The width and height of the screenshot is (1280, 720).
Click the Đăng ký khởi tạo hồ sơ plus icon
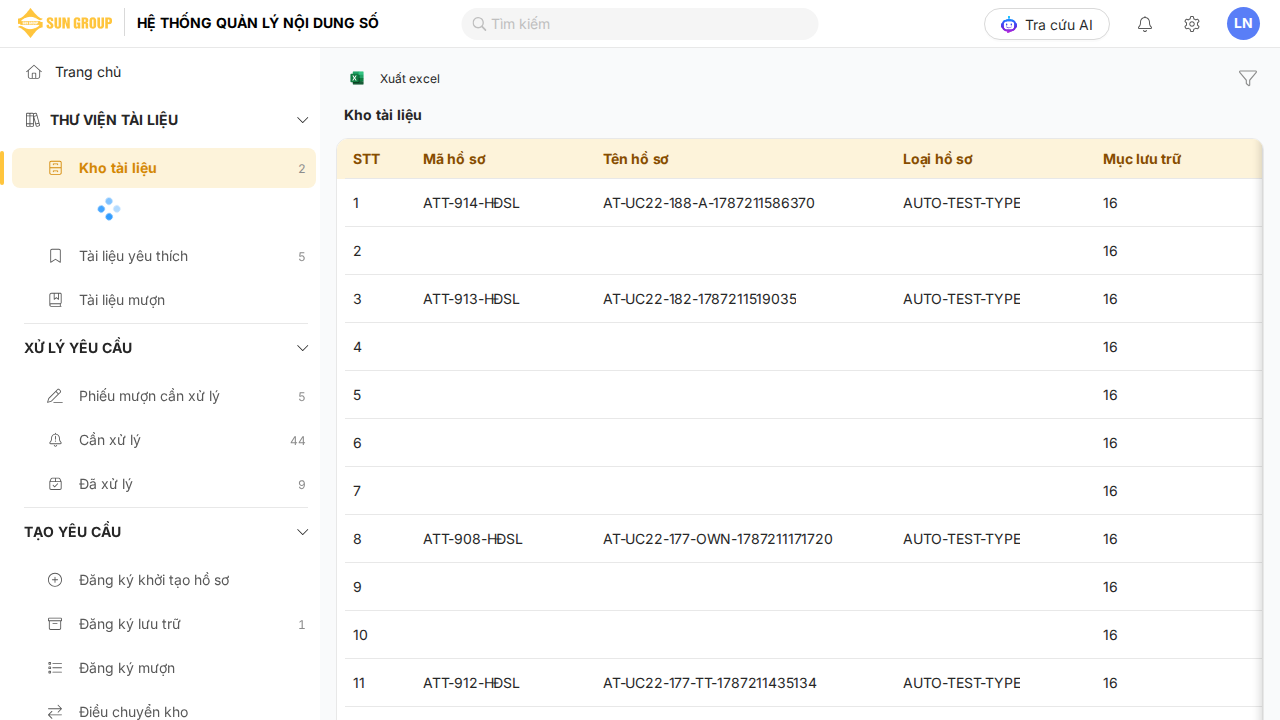[x=55, y=580]
